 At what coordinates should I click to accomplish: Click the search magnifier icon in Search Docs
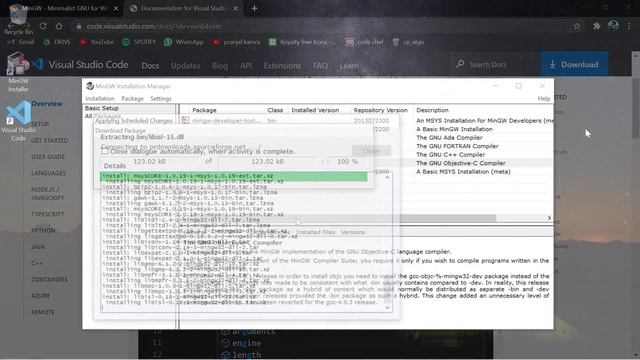pyautogui.click(x=460, y=64)
